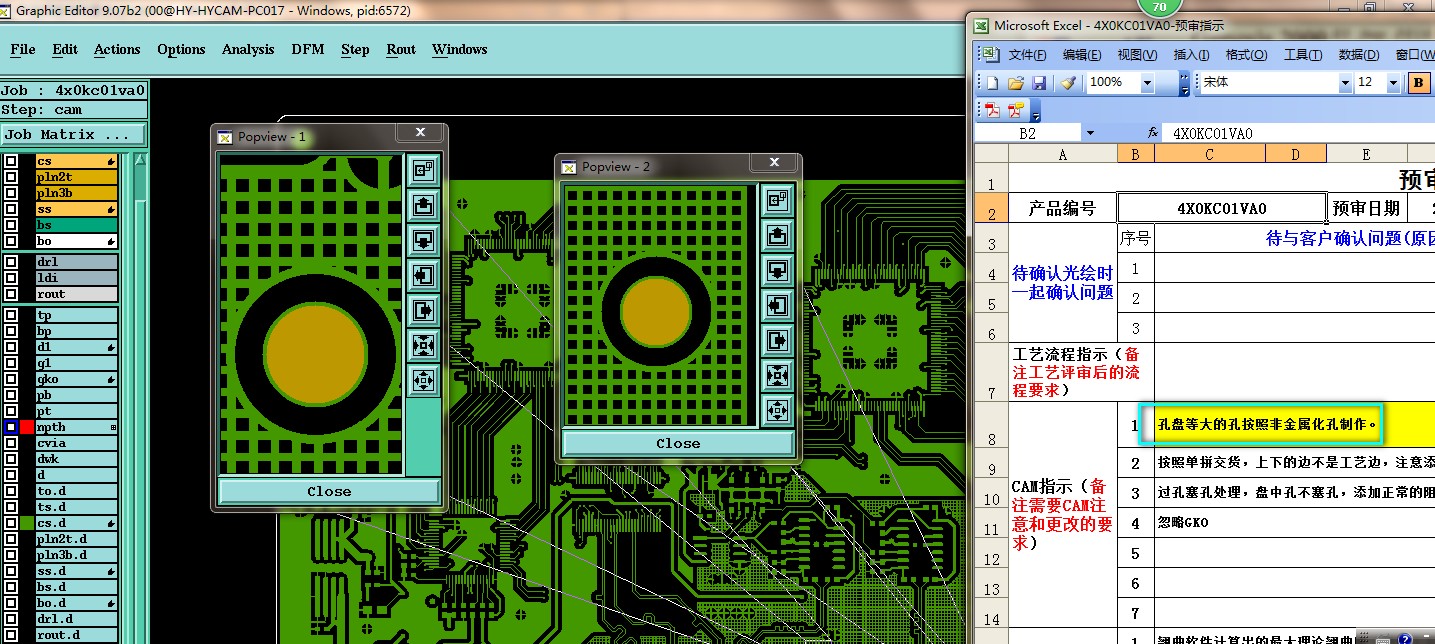
Task: Select the Excel cell containing 4X0KC01VA0
Action: coord(1221,208)
